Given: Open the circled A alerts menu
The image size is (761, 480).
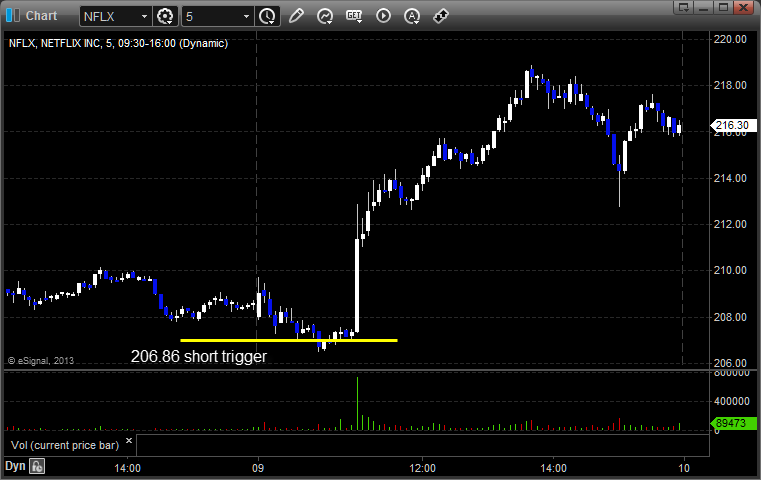Looking at the screenshot, I should pyautogui.click(x=412, y=16).
